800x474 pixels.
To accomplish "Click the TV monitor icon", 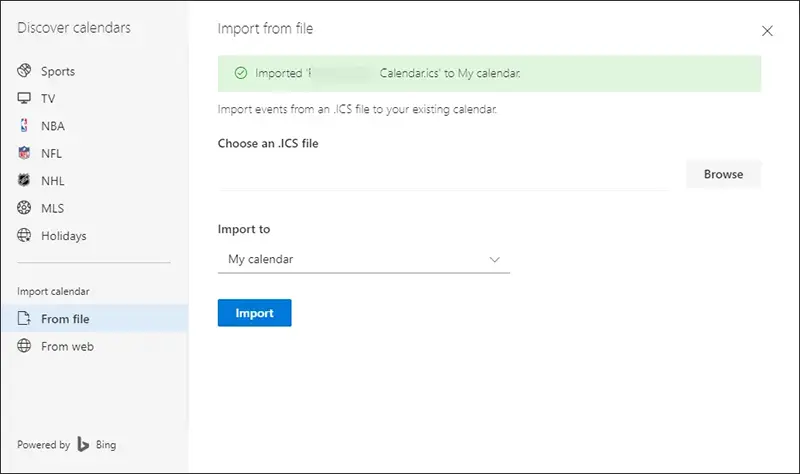I will click(25, 99).
